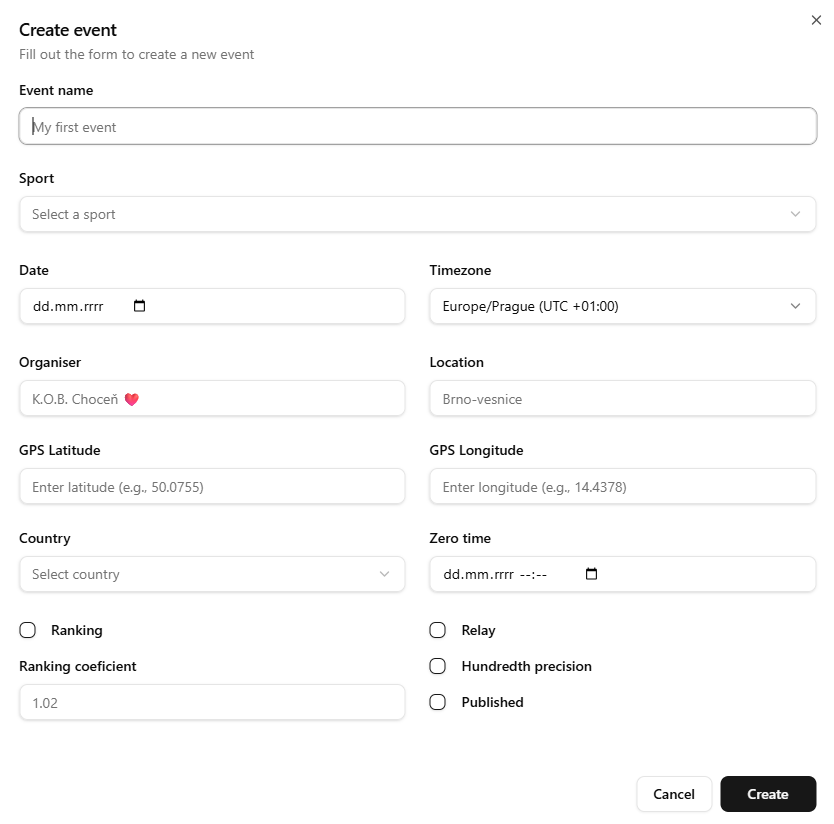Screen dimensions: 834x824
Task: Click the Sport dropdown chevron
Action: pos(796,214)
